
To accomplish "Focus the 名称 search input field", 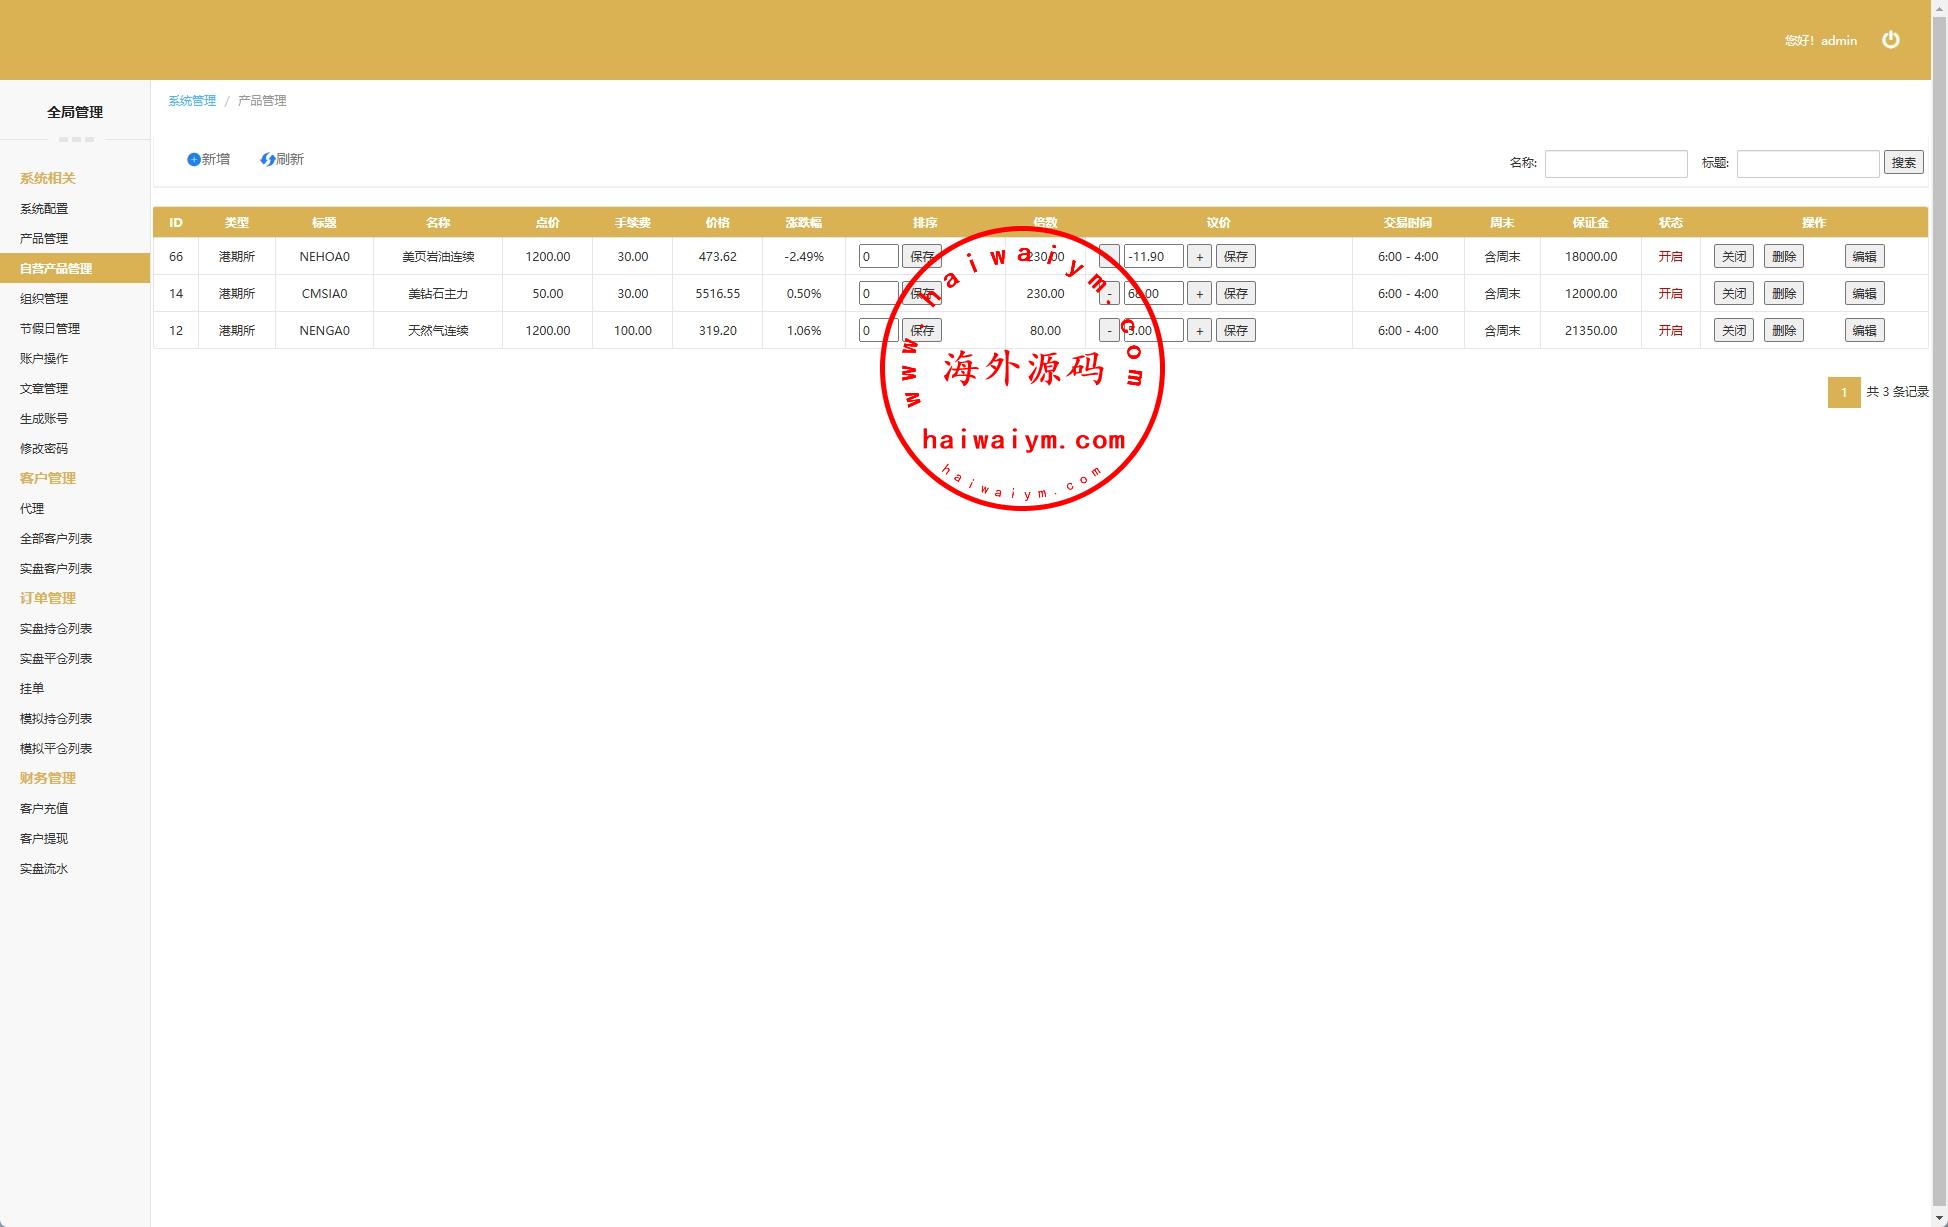I will (1615, 164).
